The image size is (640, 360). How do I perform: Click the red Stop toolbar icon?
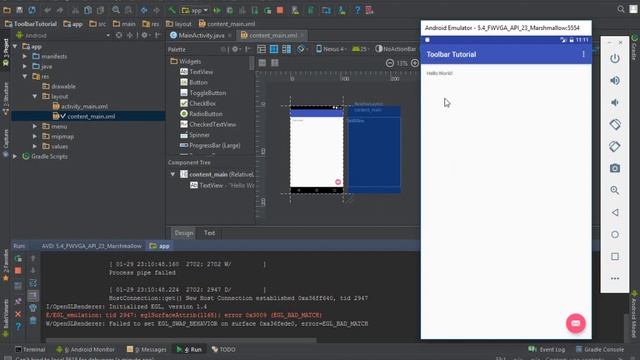[x=280, y=10]
